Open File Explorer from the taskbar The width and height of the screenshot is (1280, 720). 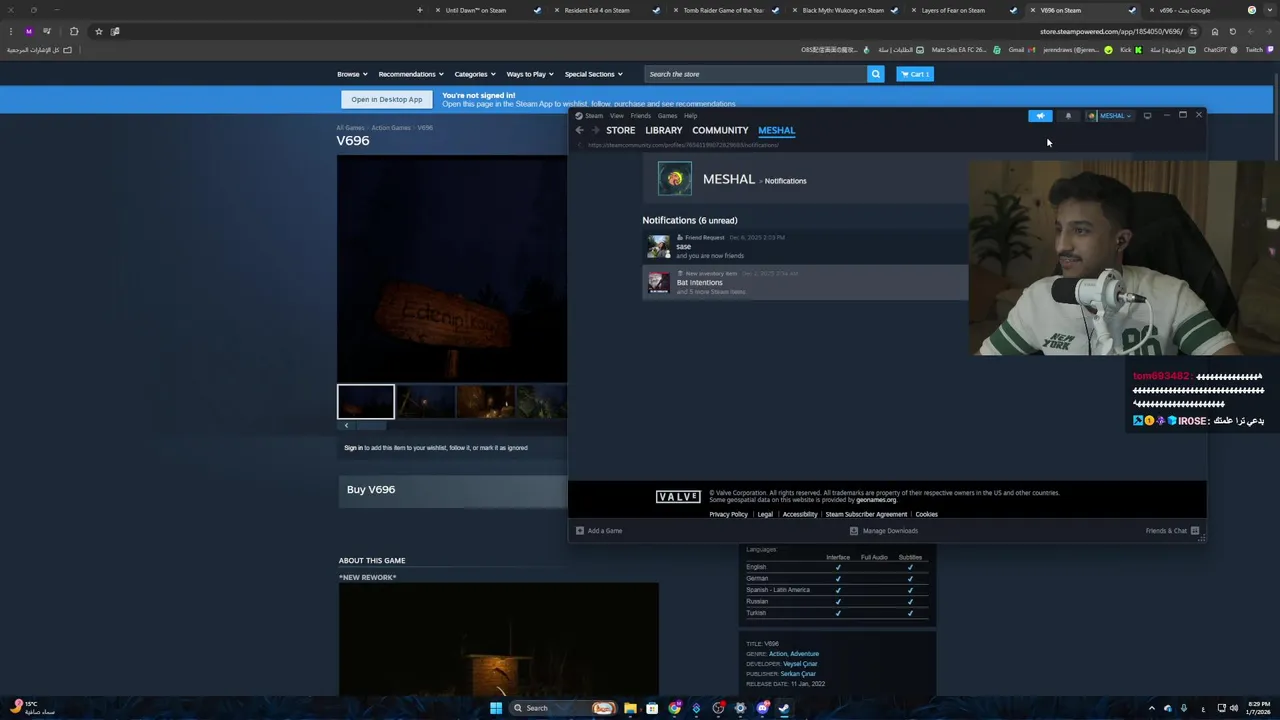[x=630, y=708]
